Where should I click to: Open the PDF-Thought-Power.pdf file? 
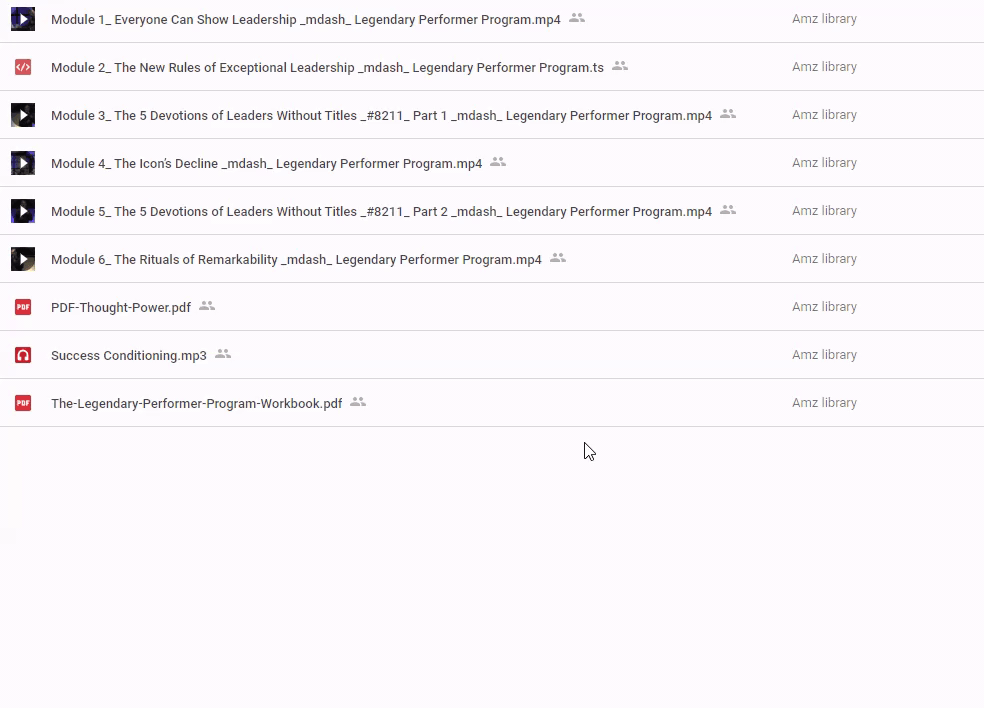tap(121, 308)
